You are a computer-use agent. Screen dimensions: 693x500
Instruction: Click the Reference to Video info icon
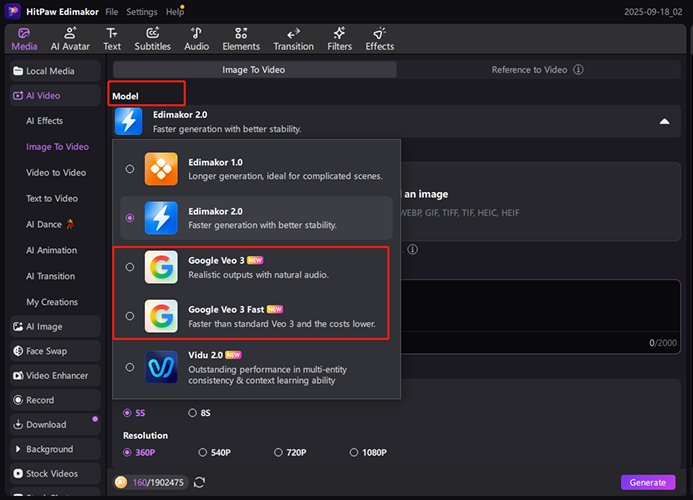[x=578, y=70]
